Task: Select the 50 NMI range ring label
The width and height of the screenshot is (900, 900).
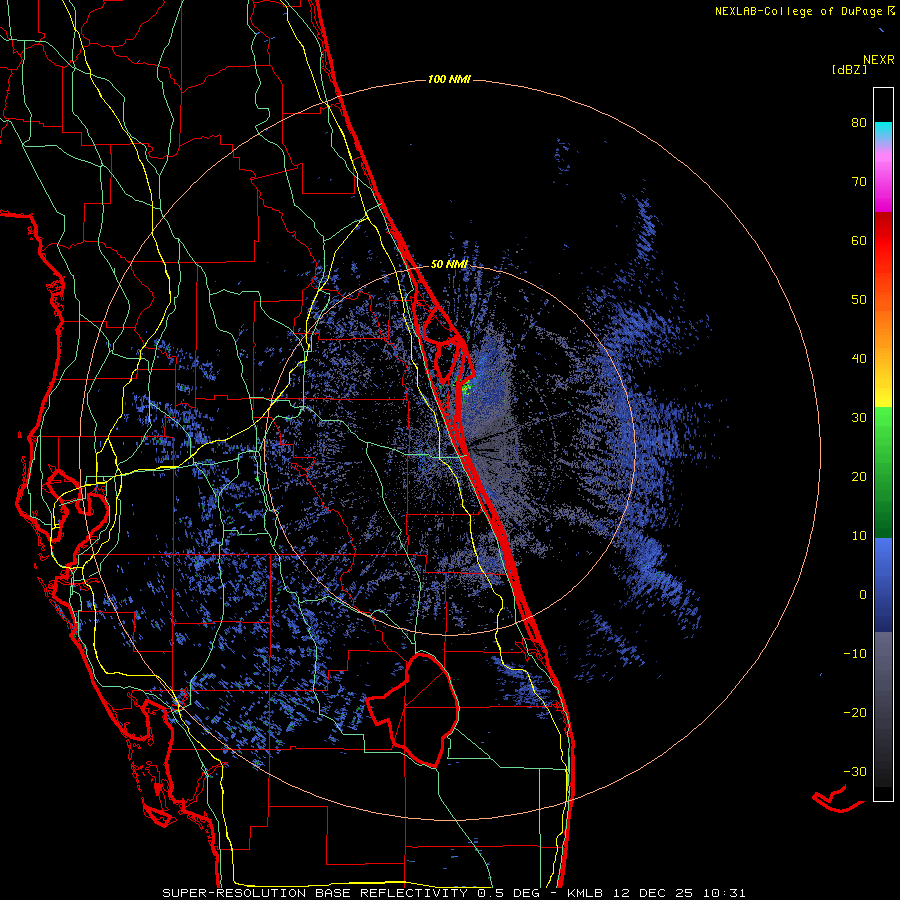Action: click(449, 264)
